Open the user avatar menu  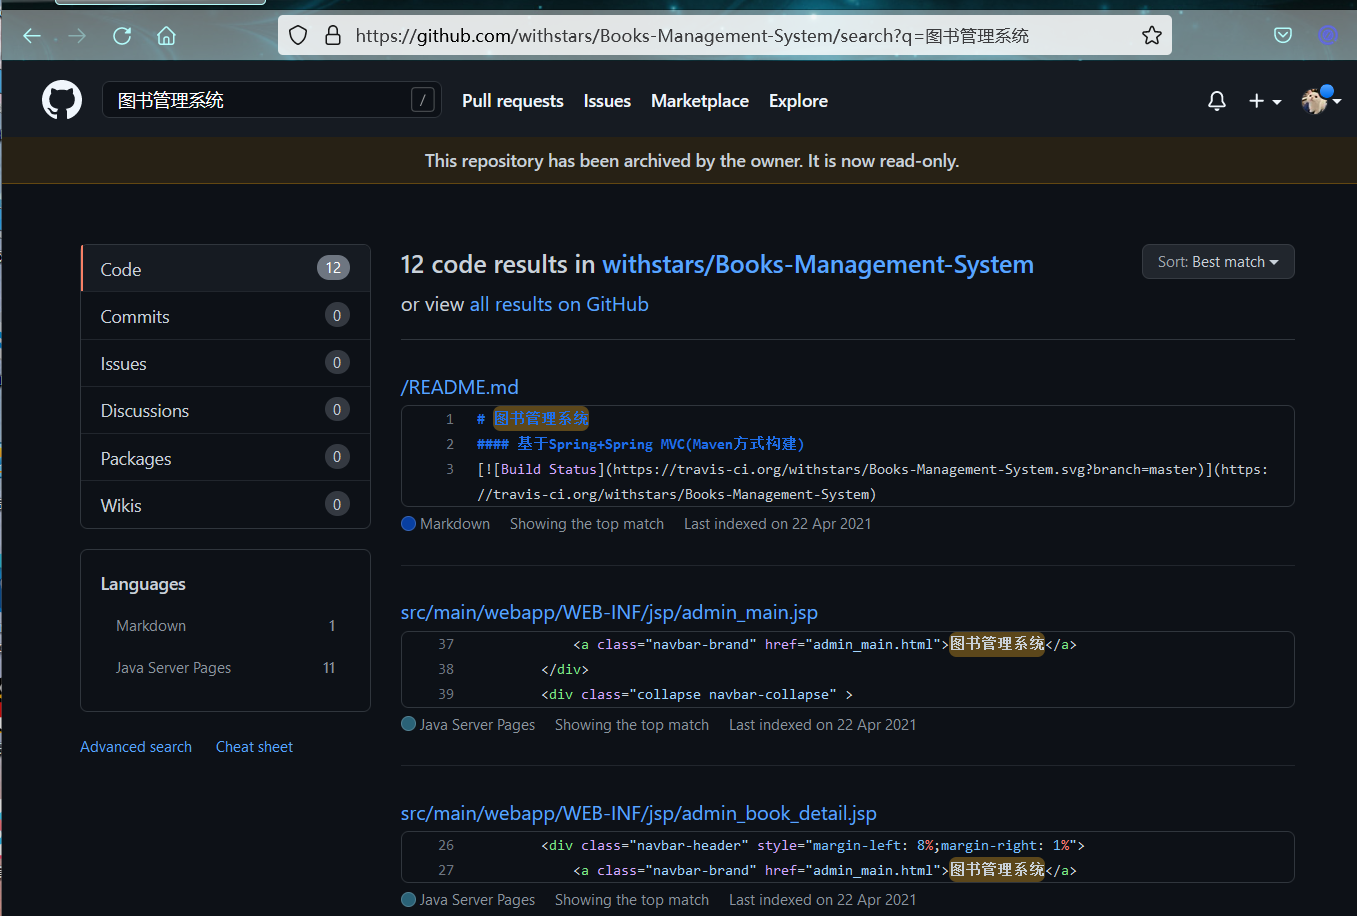(1321, 100)
